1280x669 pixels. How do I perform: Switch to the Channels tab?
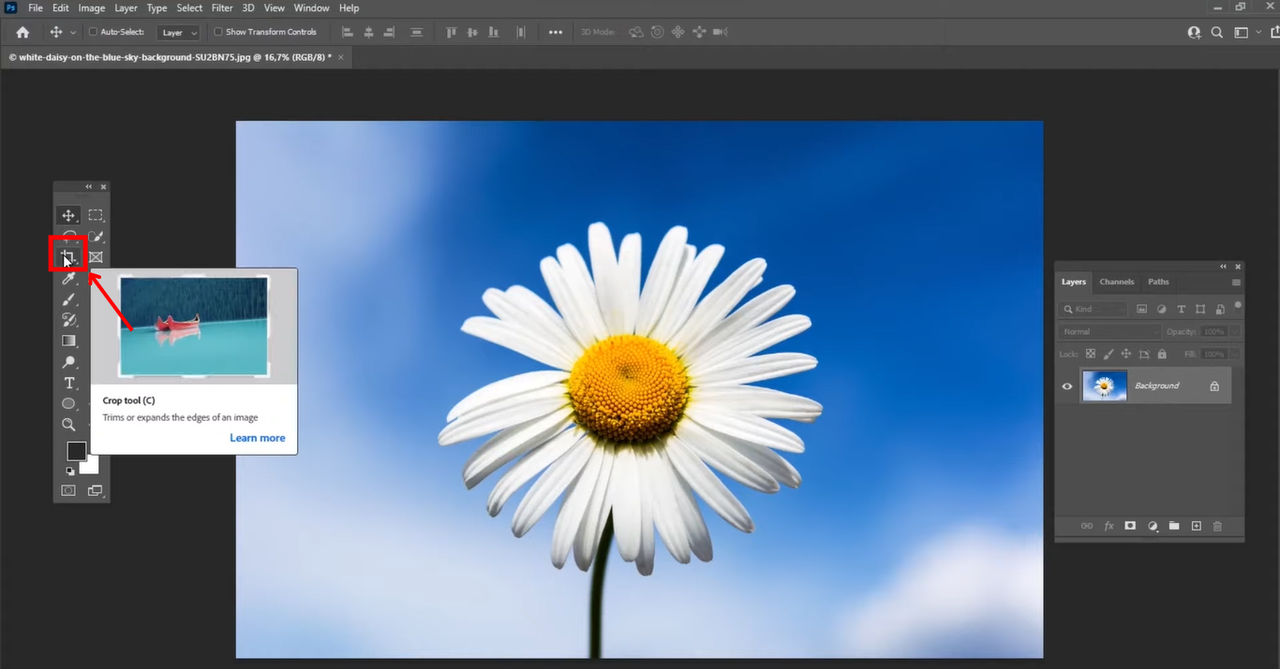(x=1117, y=282)
